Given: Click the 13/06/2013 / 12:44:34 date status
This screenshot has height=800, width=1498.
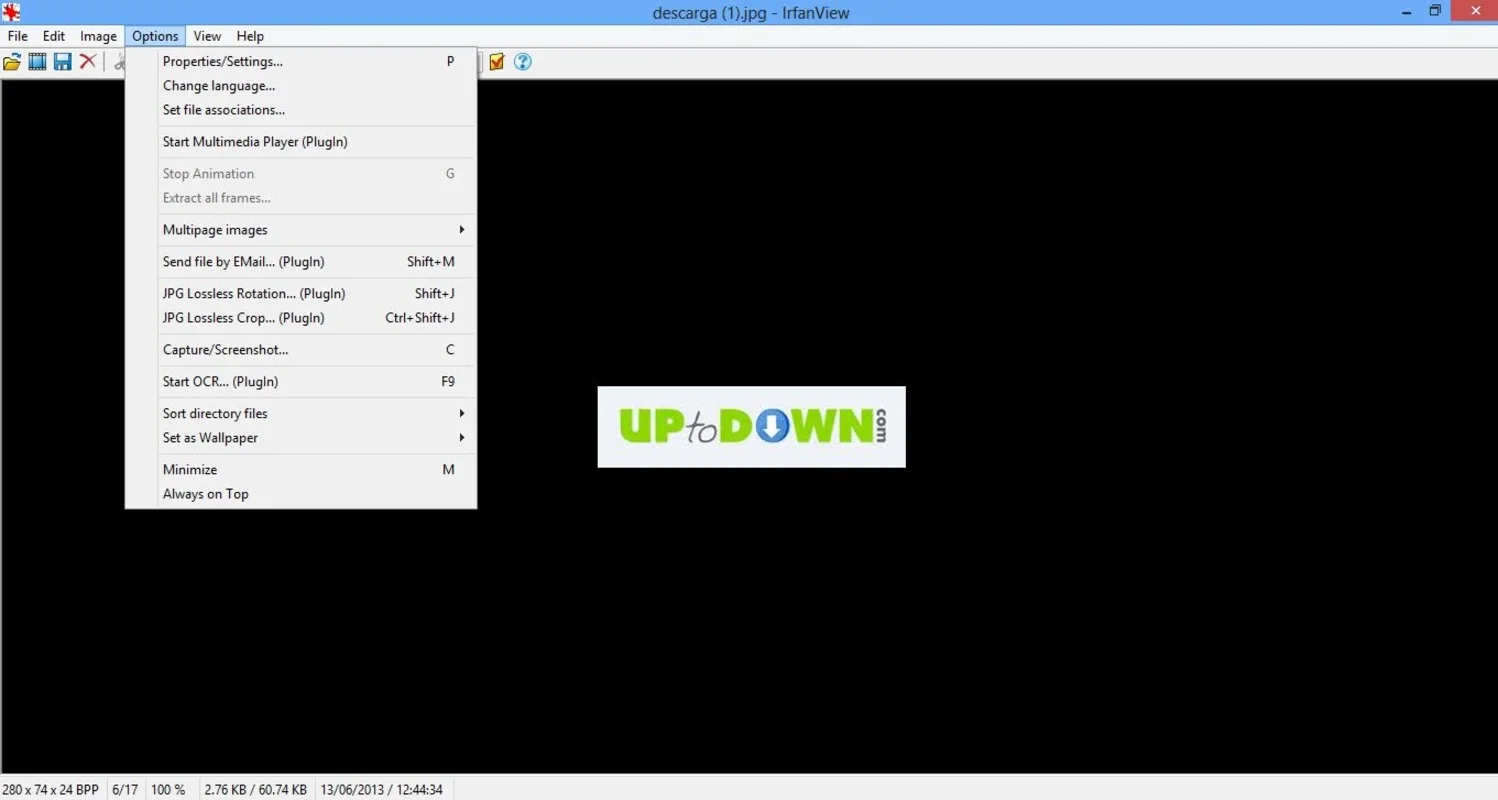Looking at the screenshot, I should pyautogui.click(x=381, y=789).
